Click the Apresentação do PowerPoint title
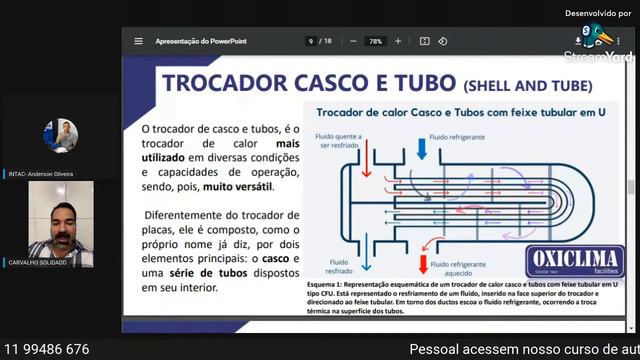Viewport: 640px width, 360px height. (x=201, y=41)
